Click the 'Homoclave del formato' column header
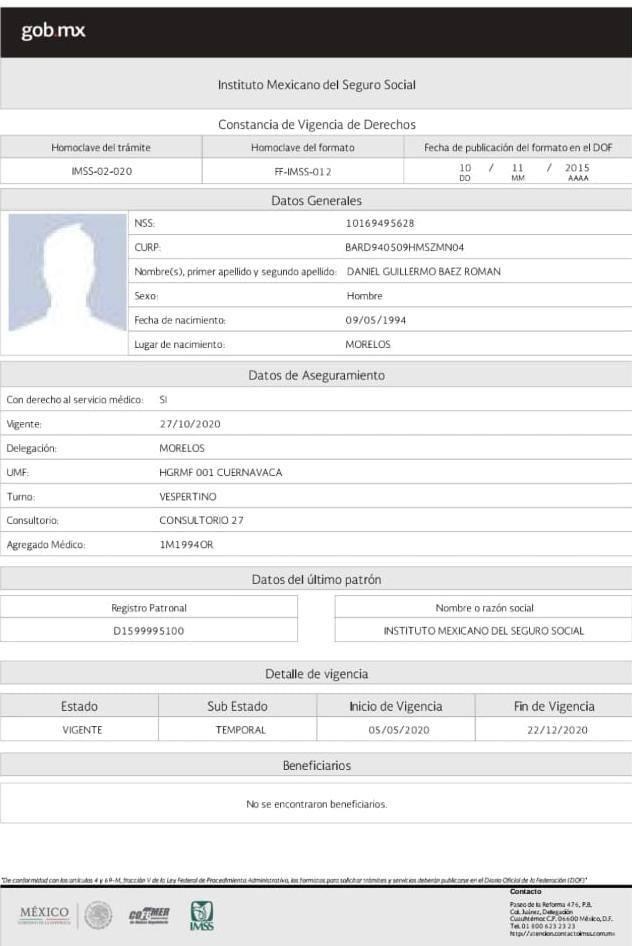 (303, 147)
